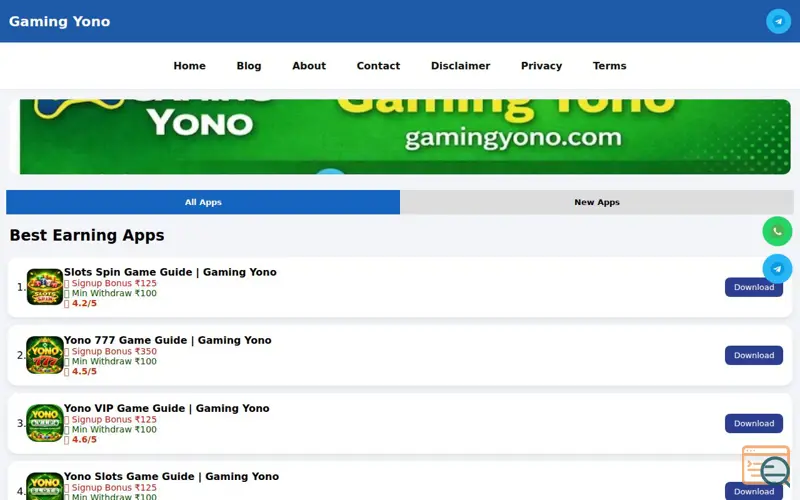Open Yono Slots Game Guide title link

tap(171, 476)
